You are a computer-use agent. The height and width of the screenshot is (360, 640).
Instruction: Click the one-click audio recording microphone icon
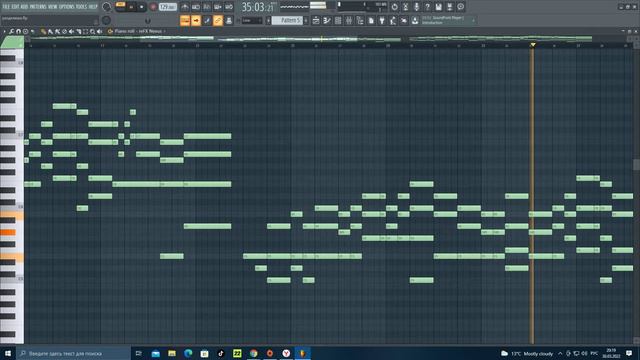(416, 7)
